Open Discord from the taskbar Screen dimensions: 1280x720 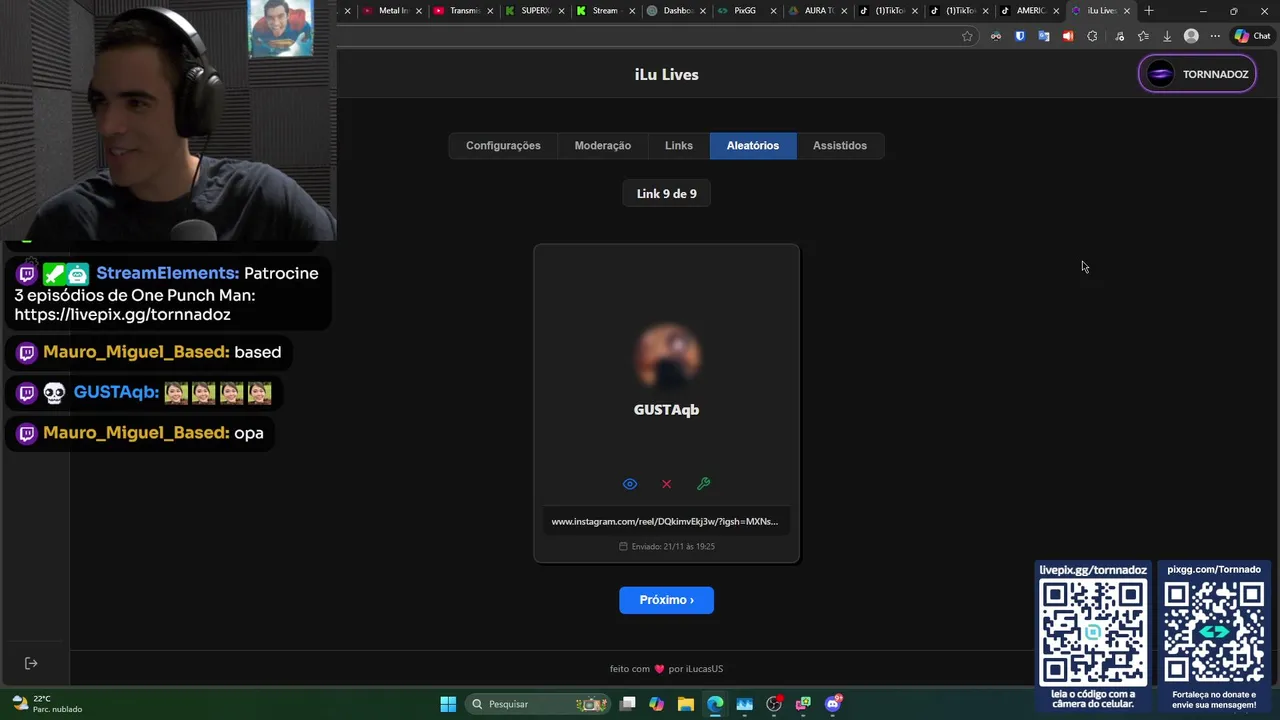(833, 704)
